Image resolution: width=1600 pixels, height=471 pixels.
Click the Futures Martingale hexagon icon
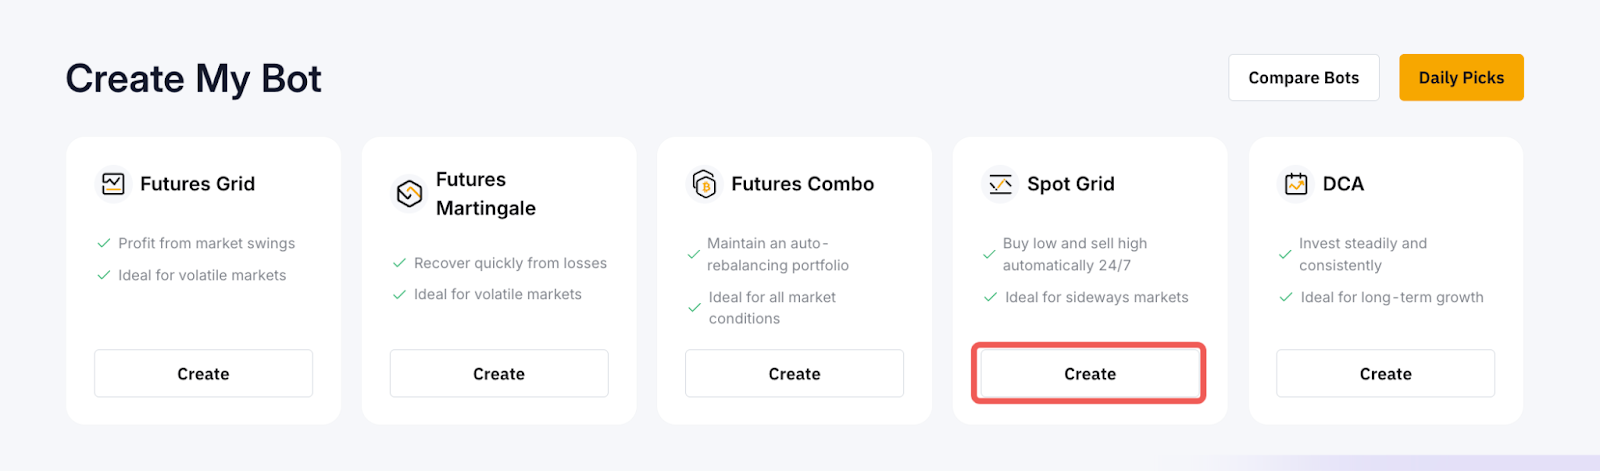point(409,193)
